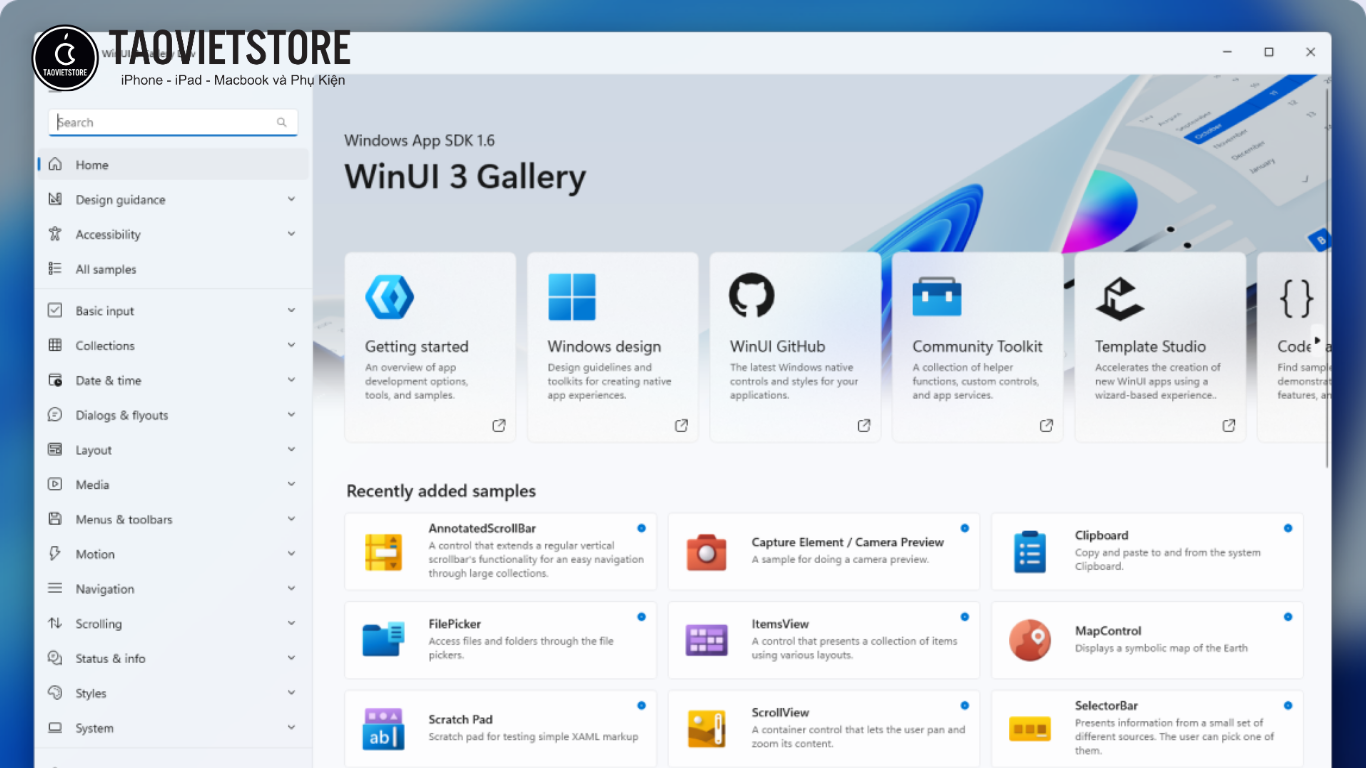
Task: Open external link on Template Studio card
Action: 1229,425
